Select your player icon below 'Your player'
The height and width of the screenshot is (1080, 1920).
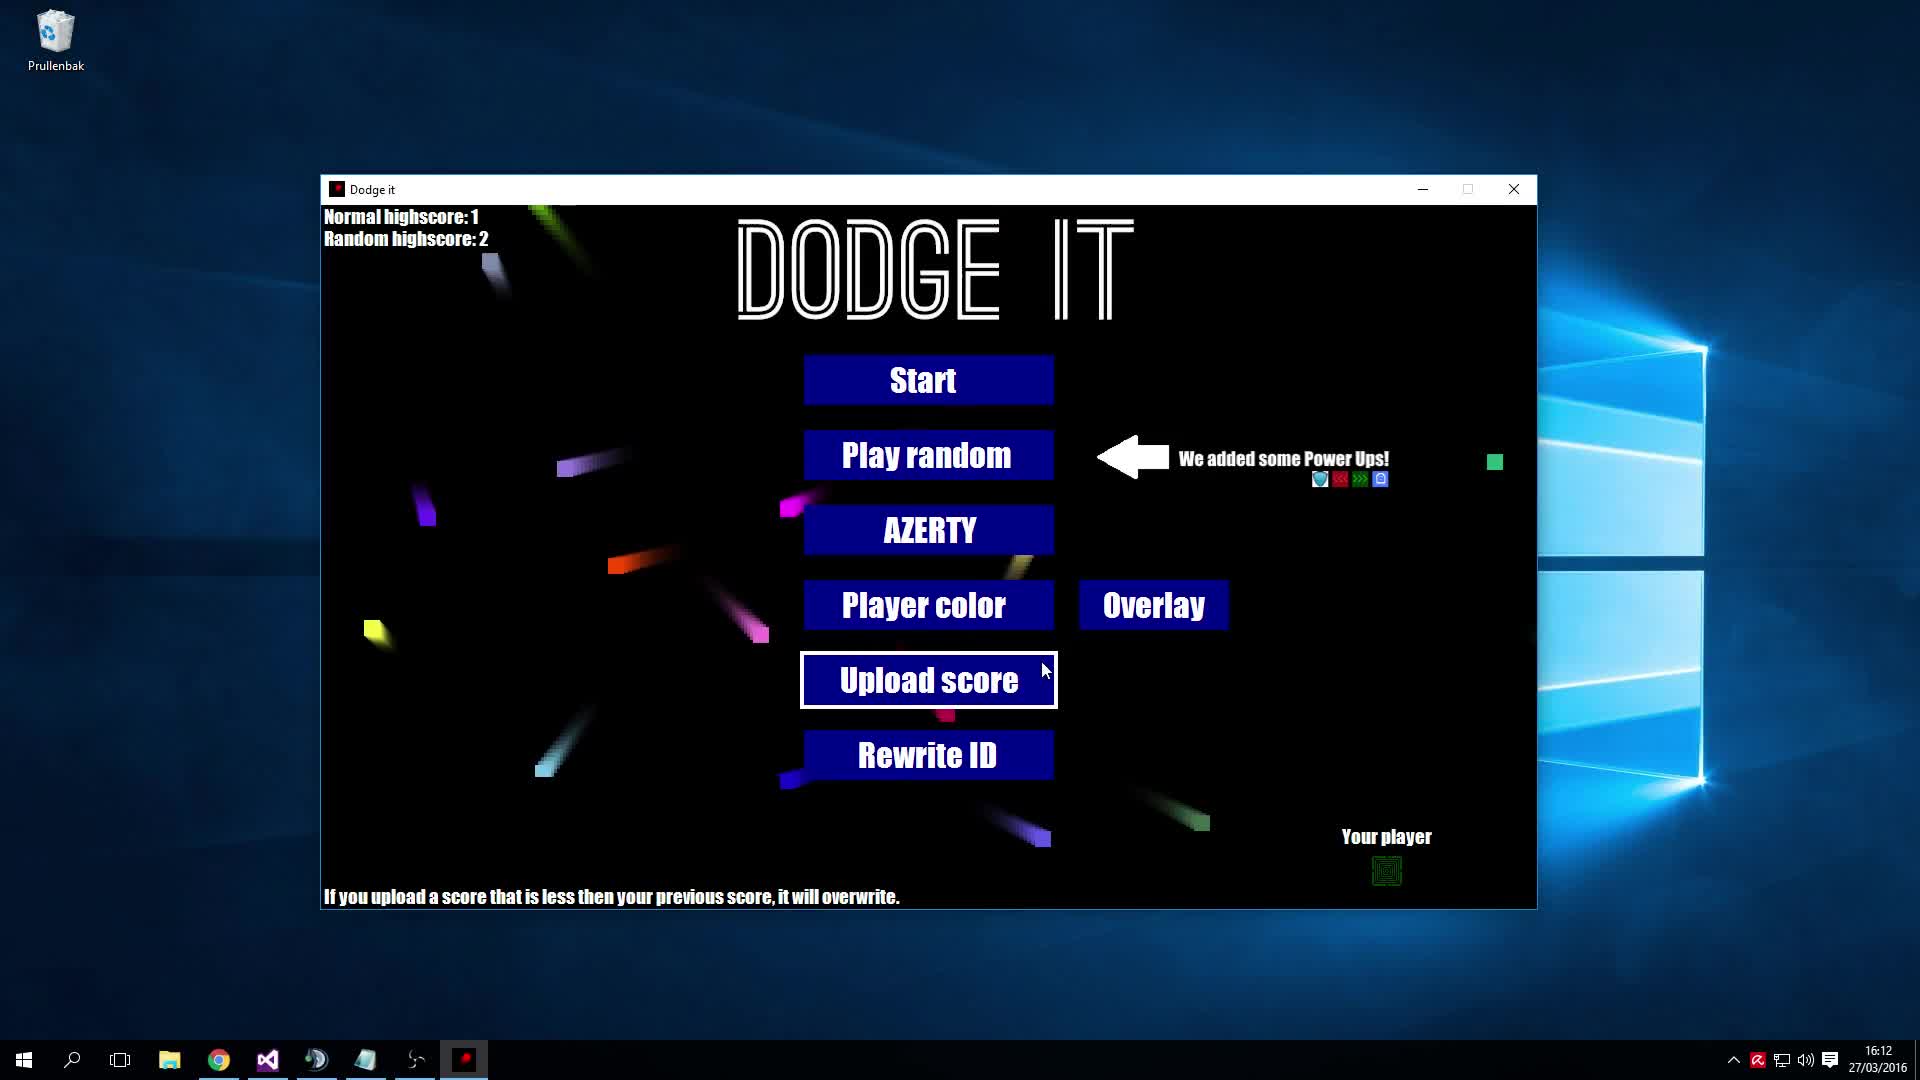pyautogui.click(x=1386, y=870)
